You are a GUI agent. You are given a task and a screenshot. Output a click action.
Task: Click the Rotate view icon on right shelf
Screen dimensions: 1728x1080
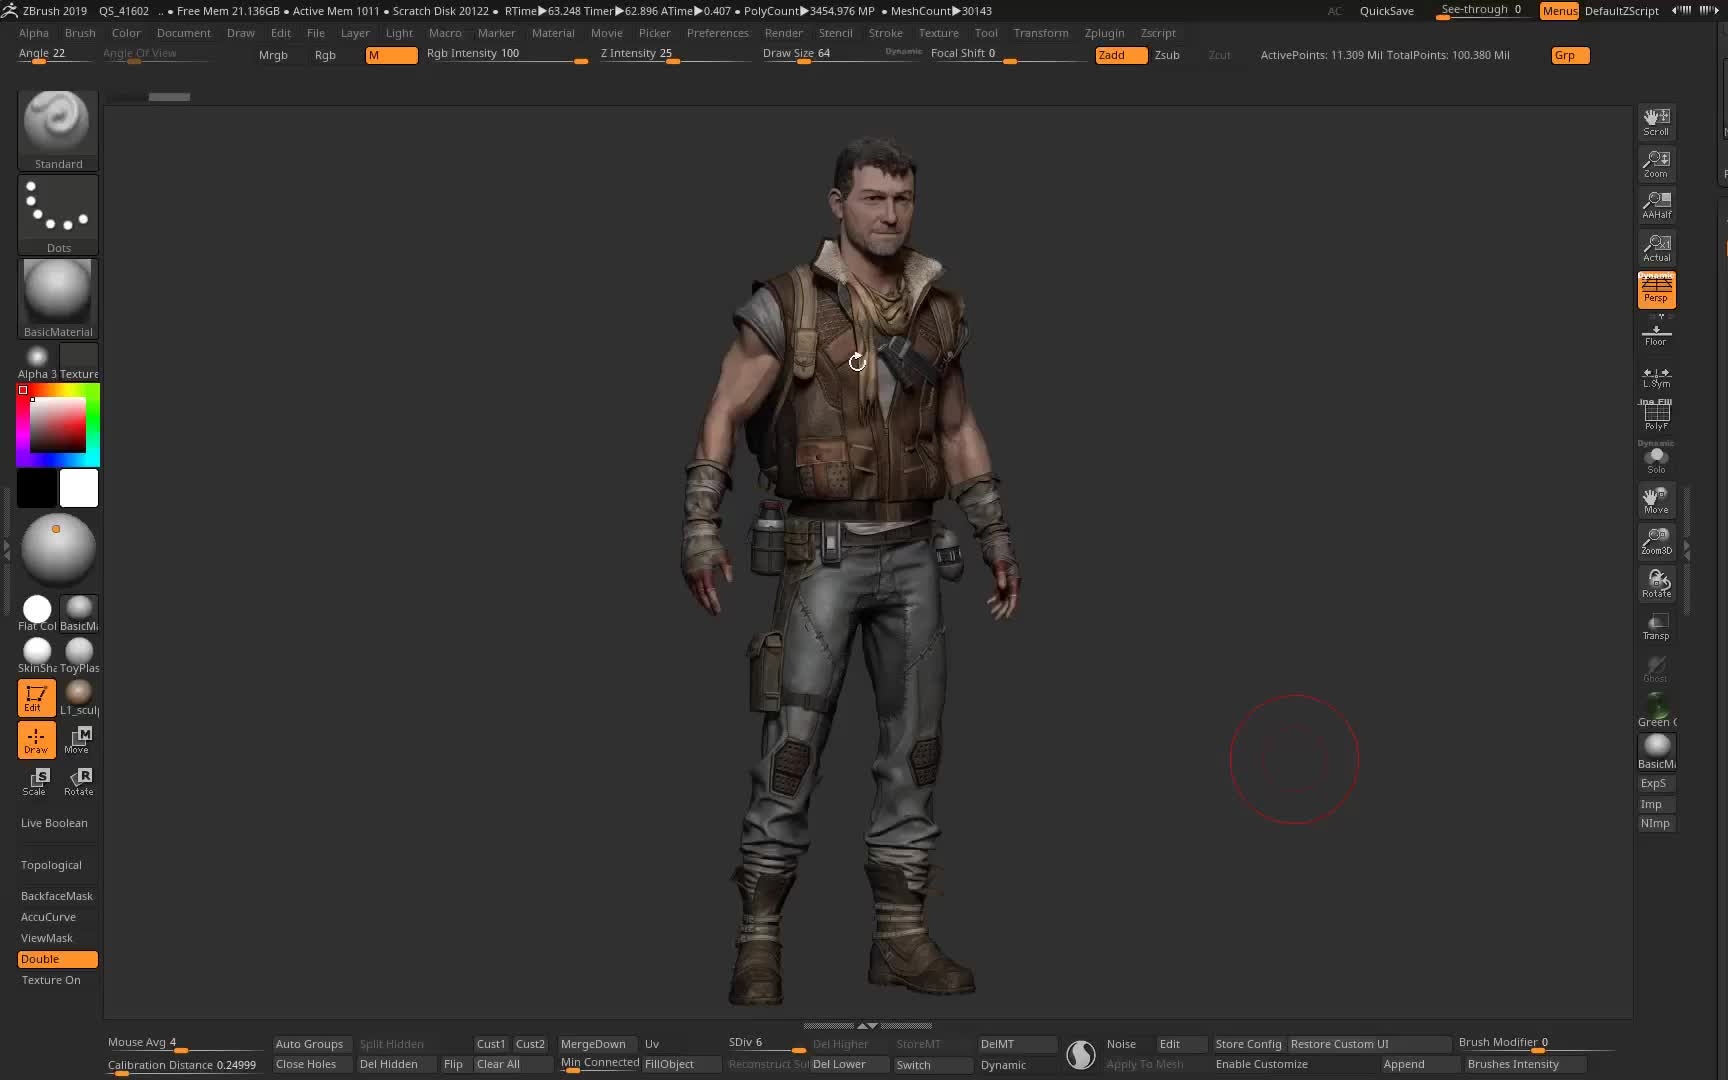1656,583
